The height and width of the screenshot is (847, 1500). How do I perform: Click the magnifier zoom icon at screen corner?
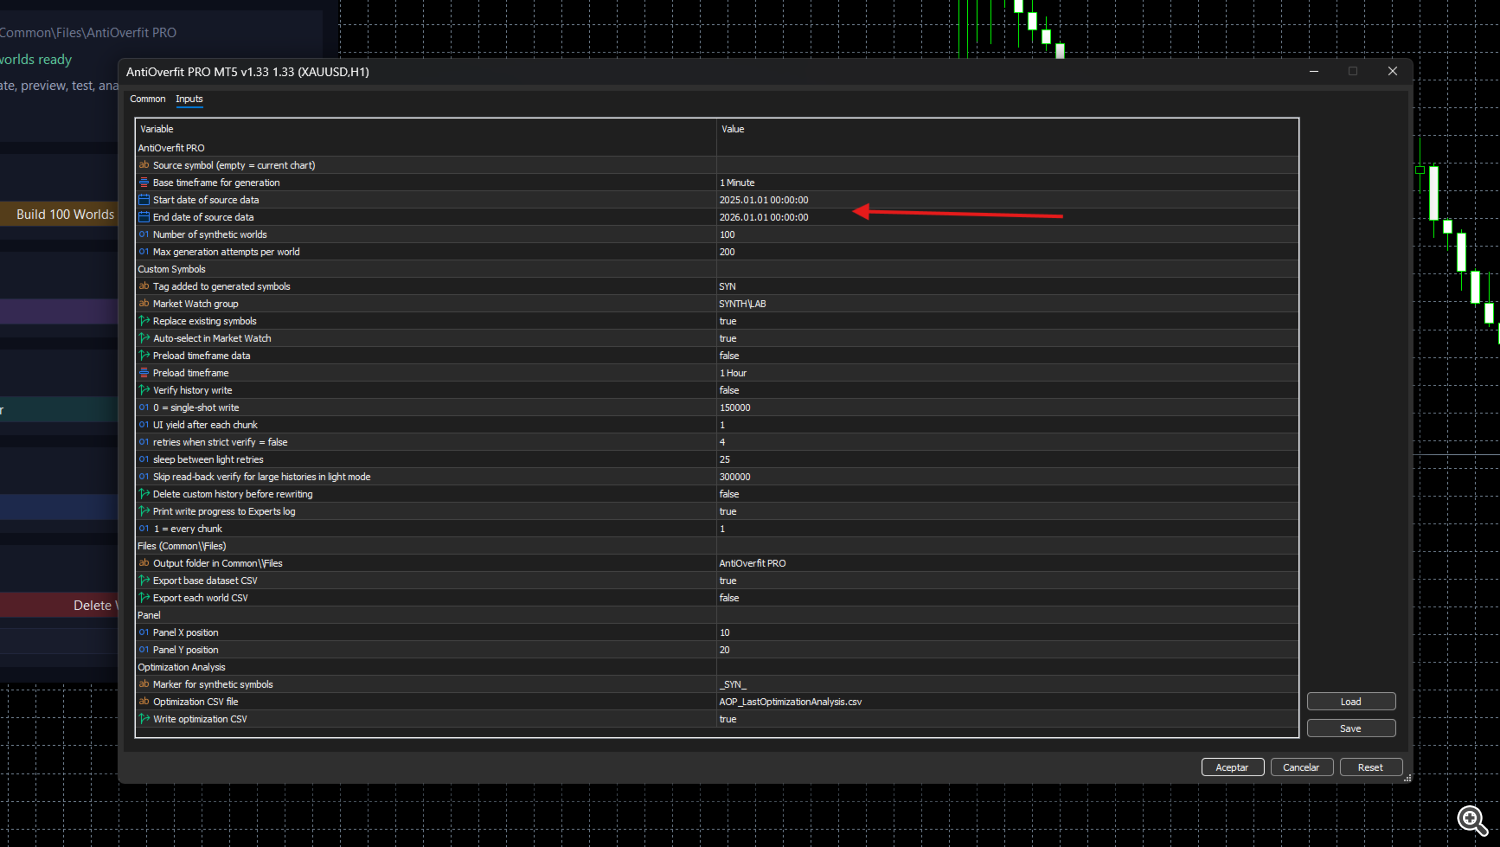pyautogui.click(x=1472, y=821)
